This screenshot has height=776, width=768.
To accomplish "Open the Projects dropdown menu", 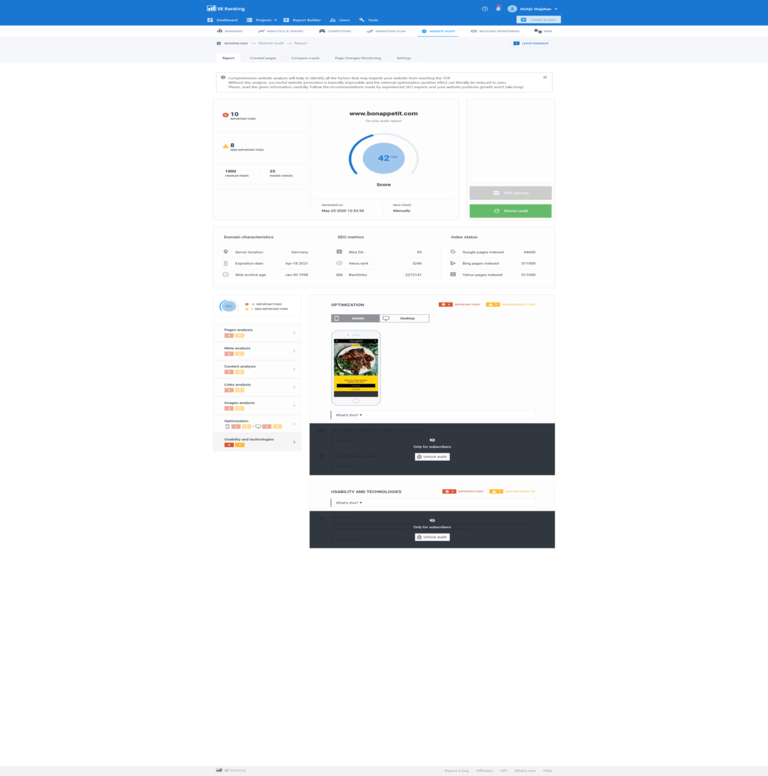I will click(262, 20).
